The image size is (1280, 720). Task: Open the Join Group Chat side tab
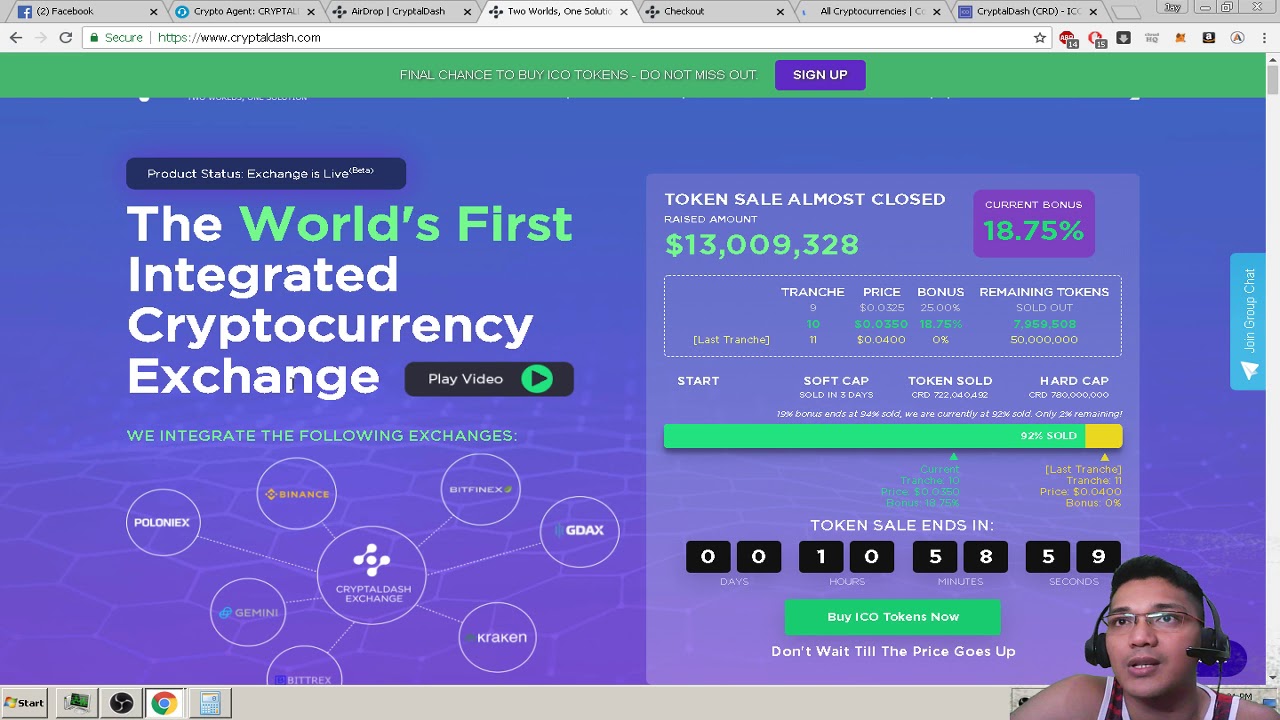coord(1248,321)
